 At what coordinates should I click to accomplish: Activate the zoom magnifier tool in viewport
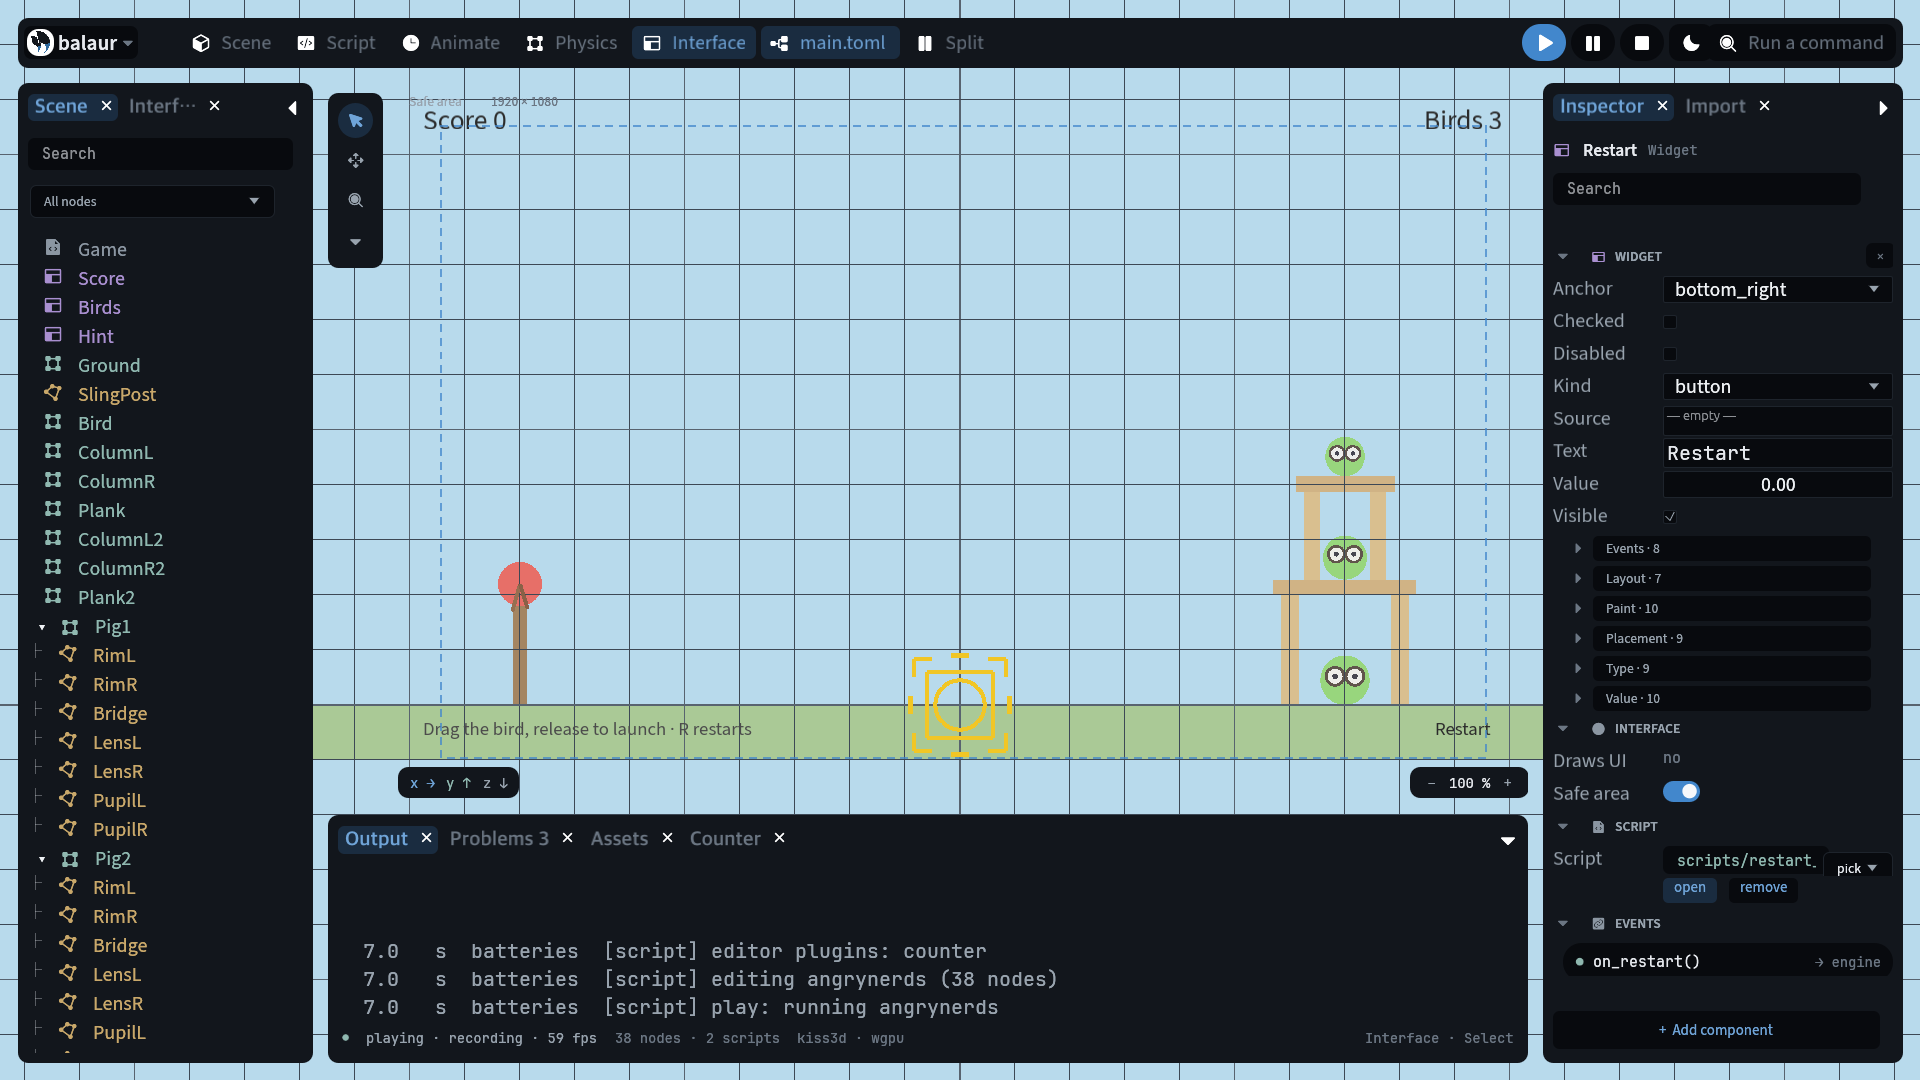point(355,201)
